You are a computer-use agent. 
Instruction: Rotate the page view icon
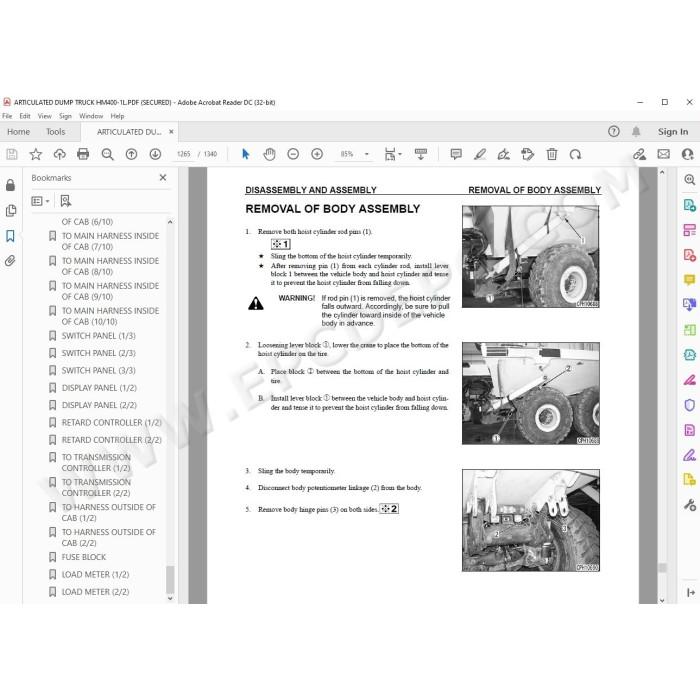tap(575, 154)
